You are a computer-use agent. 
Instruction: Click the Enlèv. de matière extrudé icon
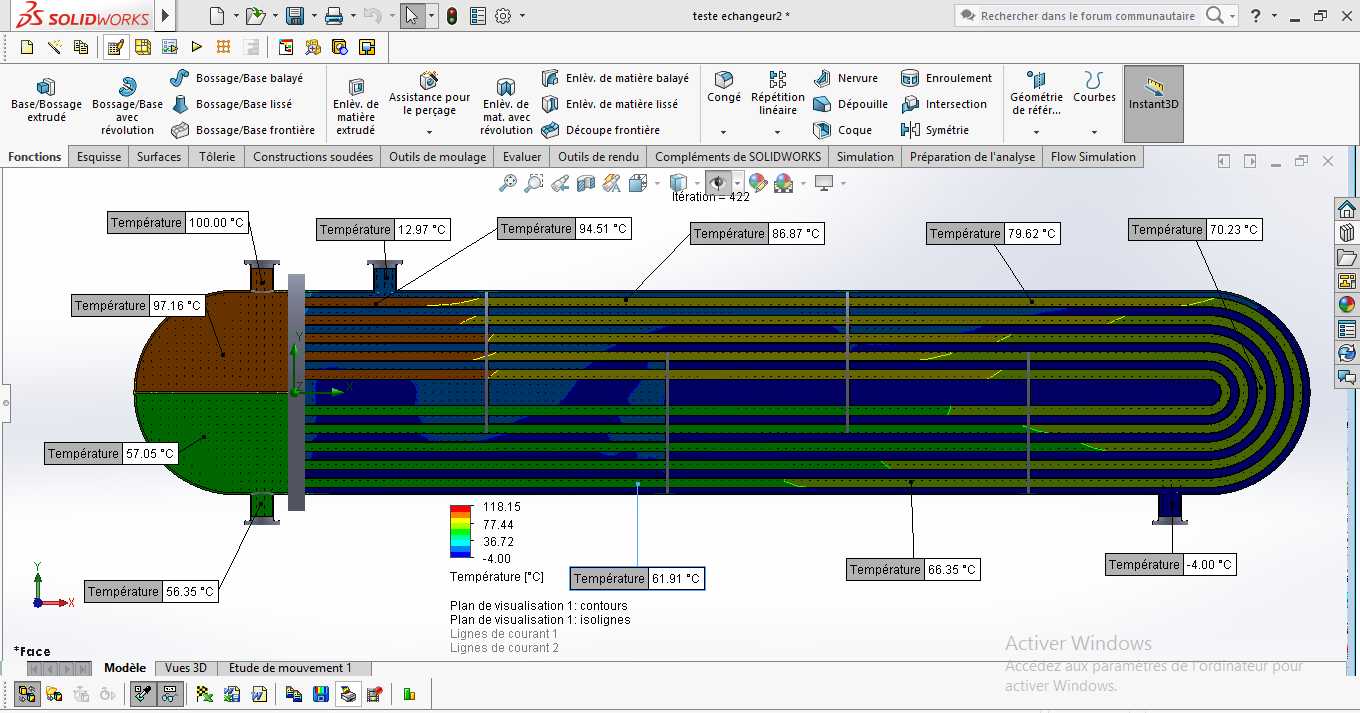coord(356,87)
